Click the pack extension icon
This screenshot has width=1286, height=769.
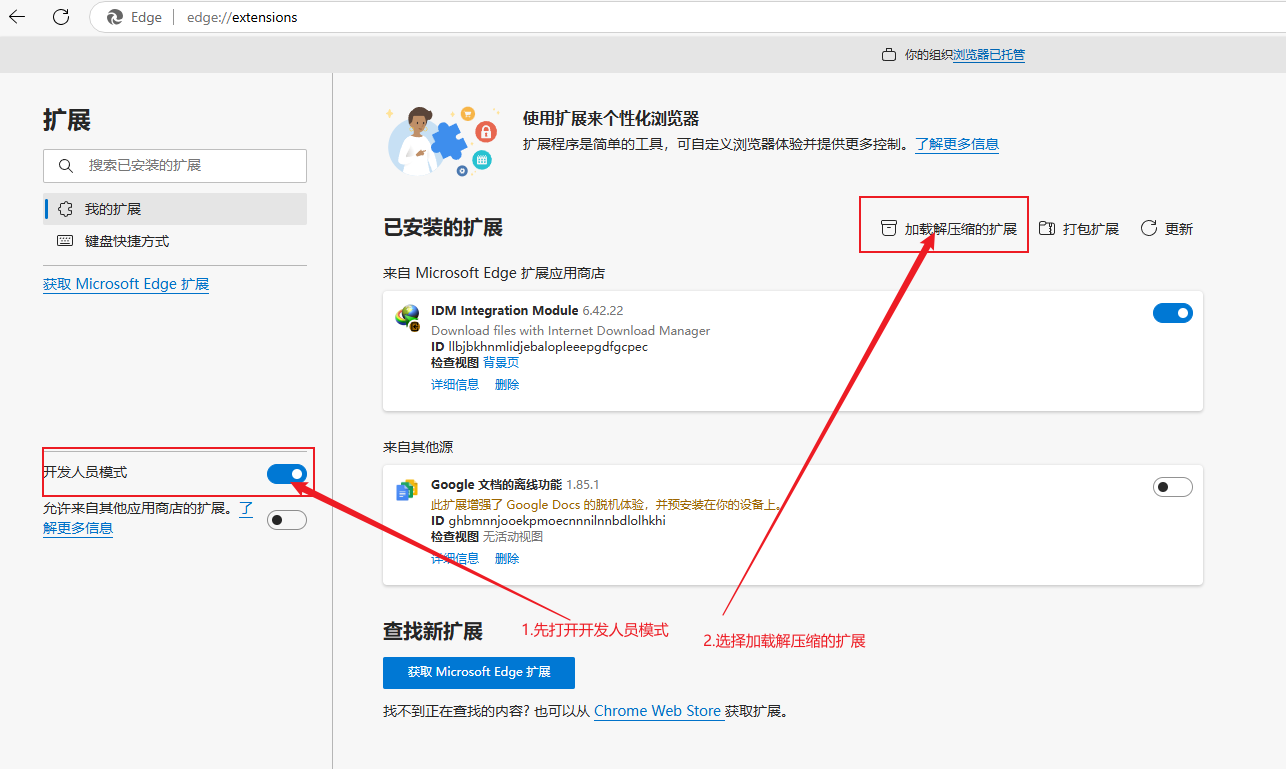1047,229
